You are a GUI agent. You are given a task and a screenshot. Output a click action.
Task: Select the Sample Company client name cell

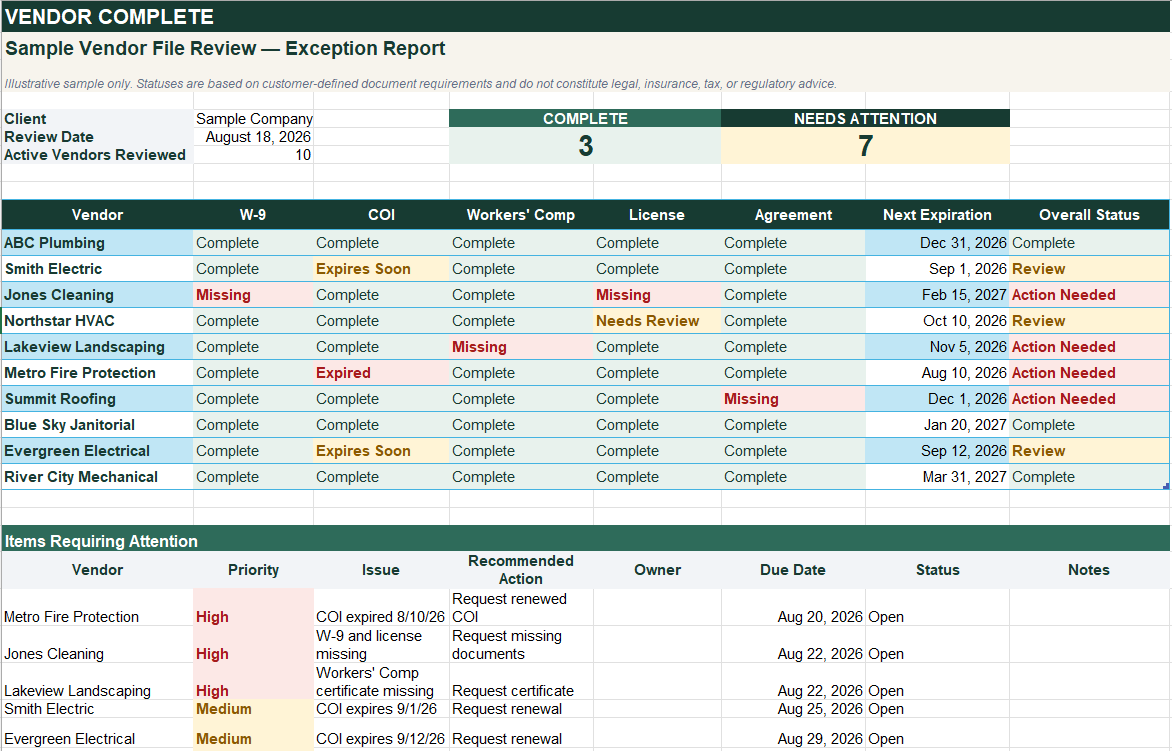(x=253, y=119)
